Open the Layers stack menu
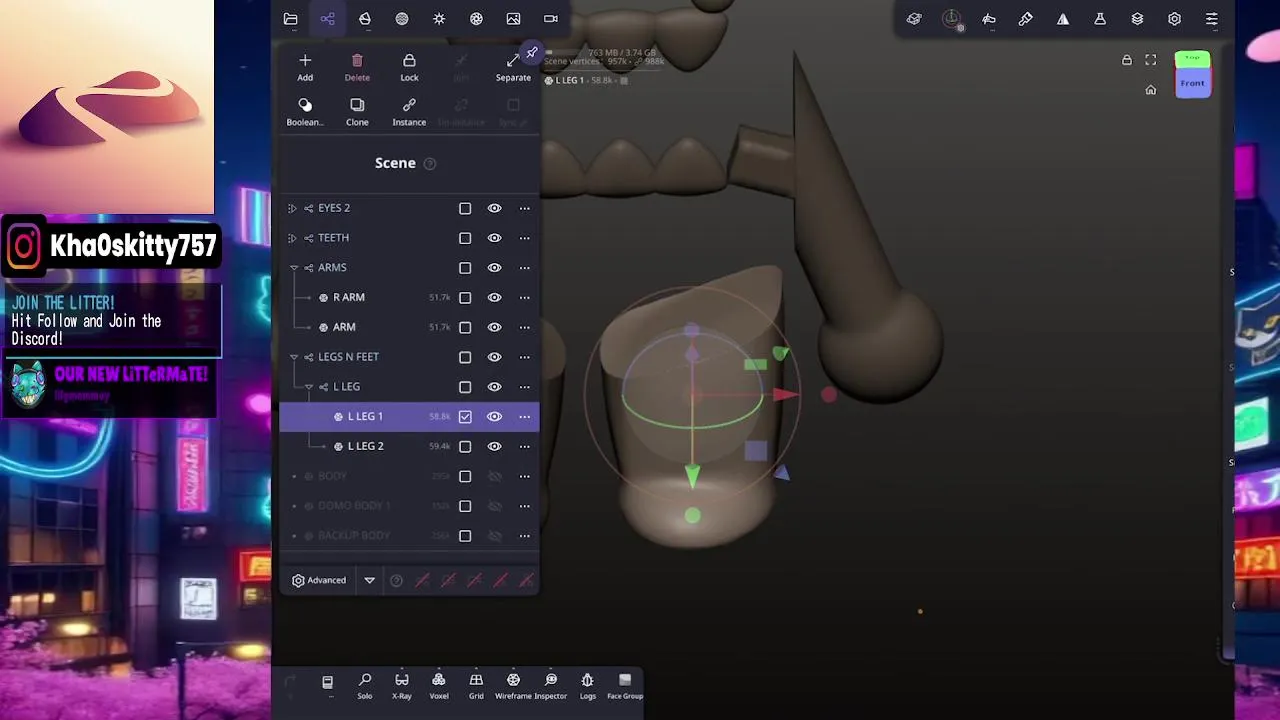 (x=1137, y=19)
